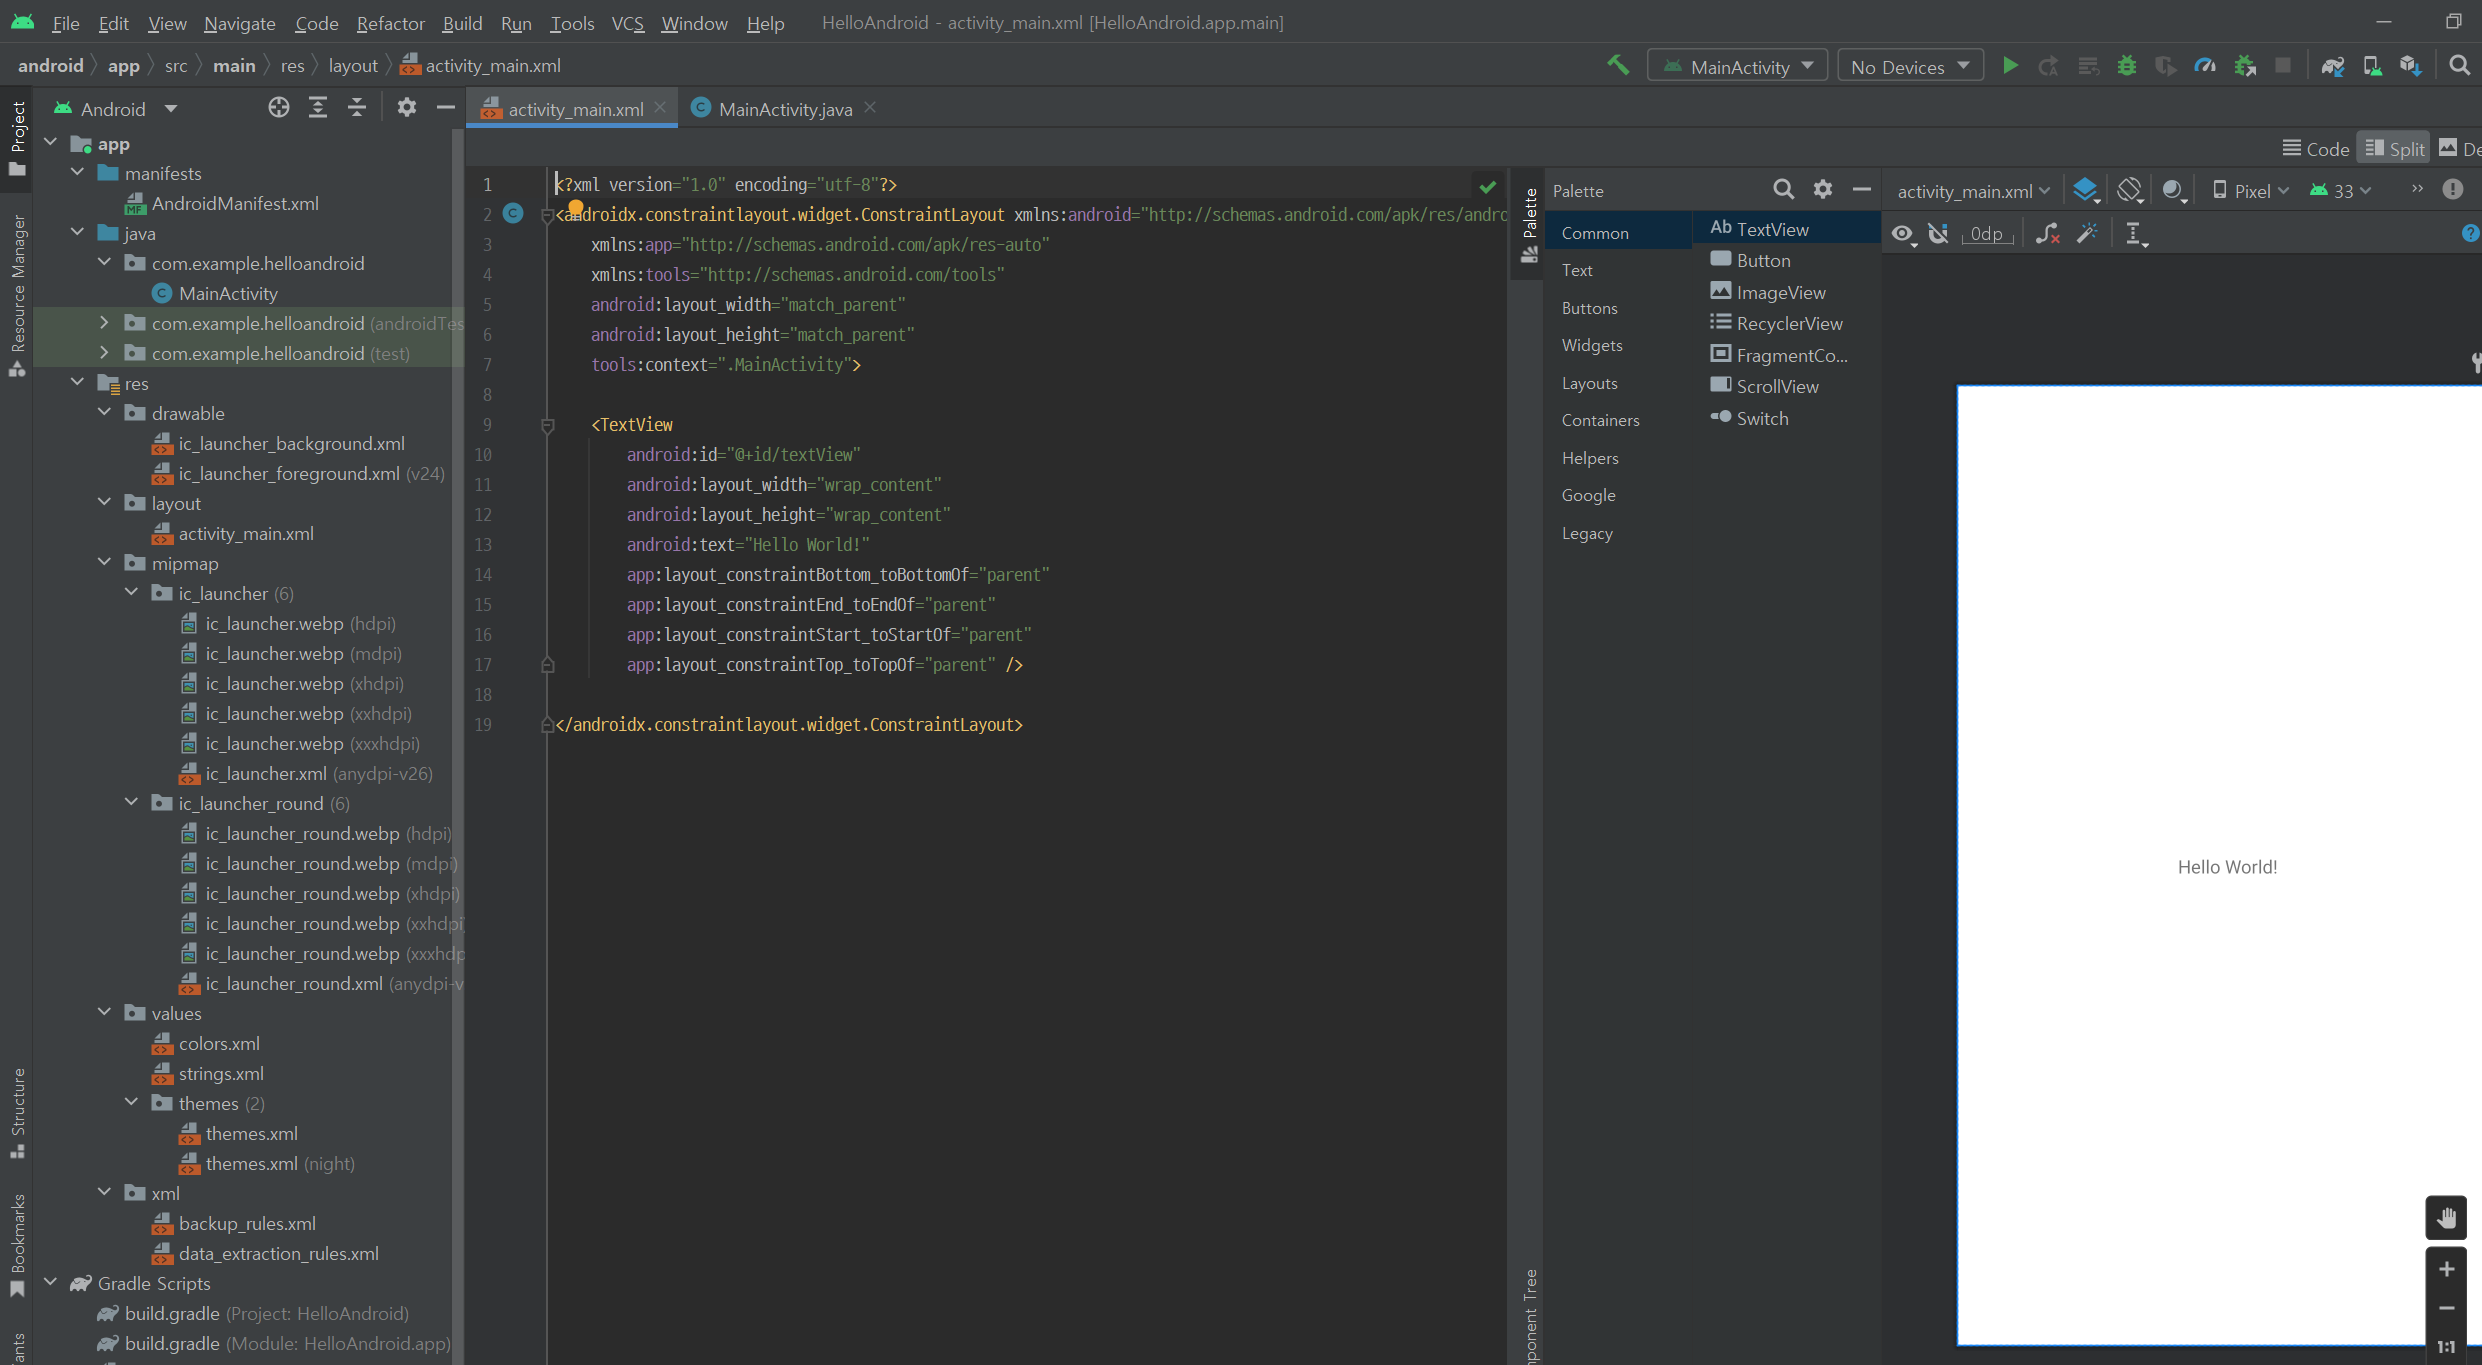The image size is (2482, 1365).
Task: Select the Layouts palette category
Action: pos(1589,383)
